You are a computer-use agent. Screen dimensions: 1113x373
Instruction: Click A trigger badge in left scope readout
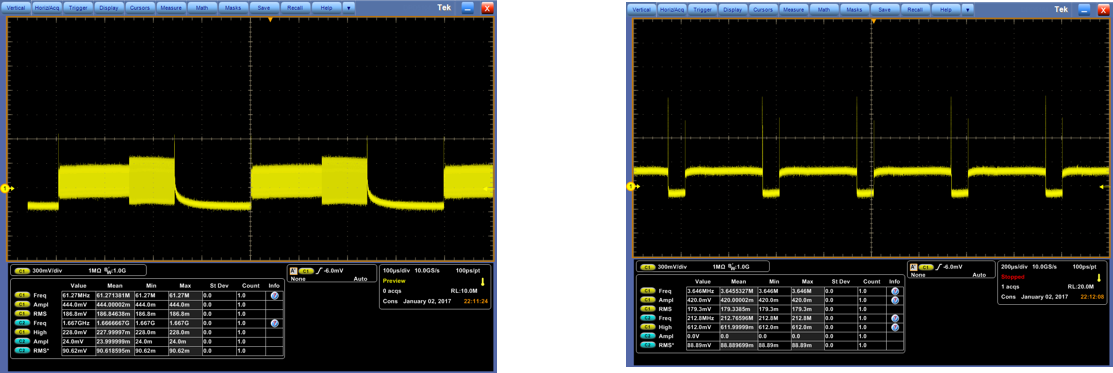coord(293,270)
